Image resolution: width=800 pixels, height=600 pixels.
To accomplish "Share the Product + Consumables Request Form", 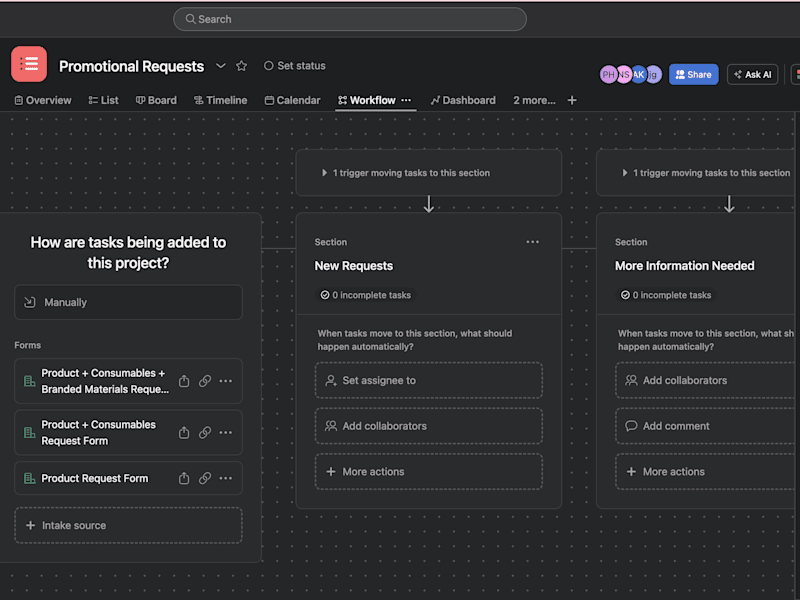I will (184, 433).
